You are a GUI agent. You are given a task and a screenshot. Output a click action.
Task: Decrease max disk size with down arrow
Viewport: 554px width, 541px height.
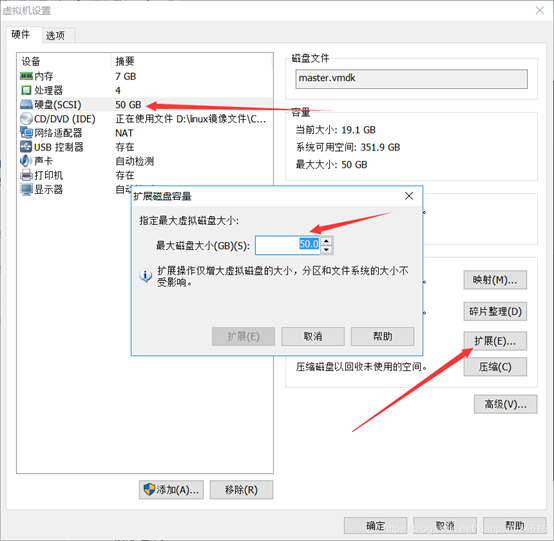coord(326,250)
